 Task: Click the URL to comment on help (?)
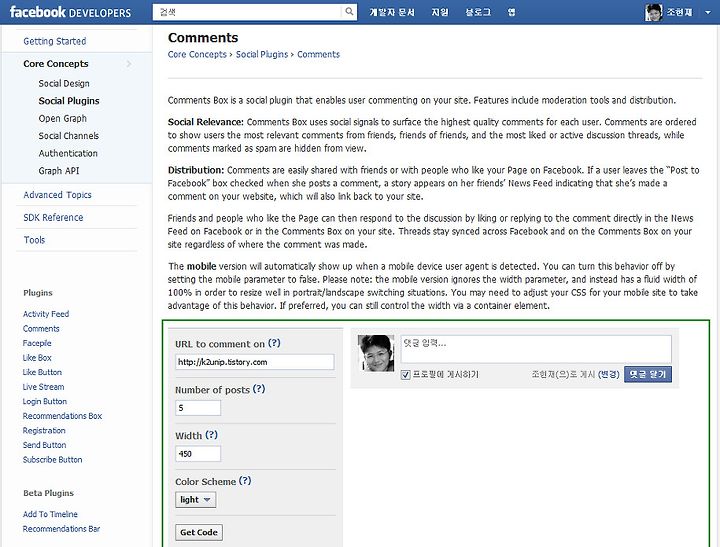click(x=274, y=343)
